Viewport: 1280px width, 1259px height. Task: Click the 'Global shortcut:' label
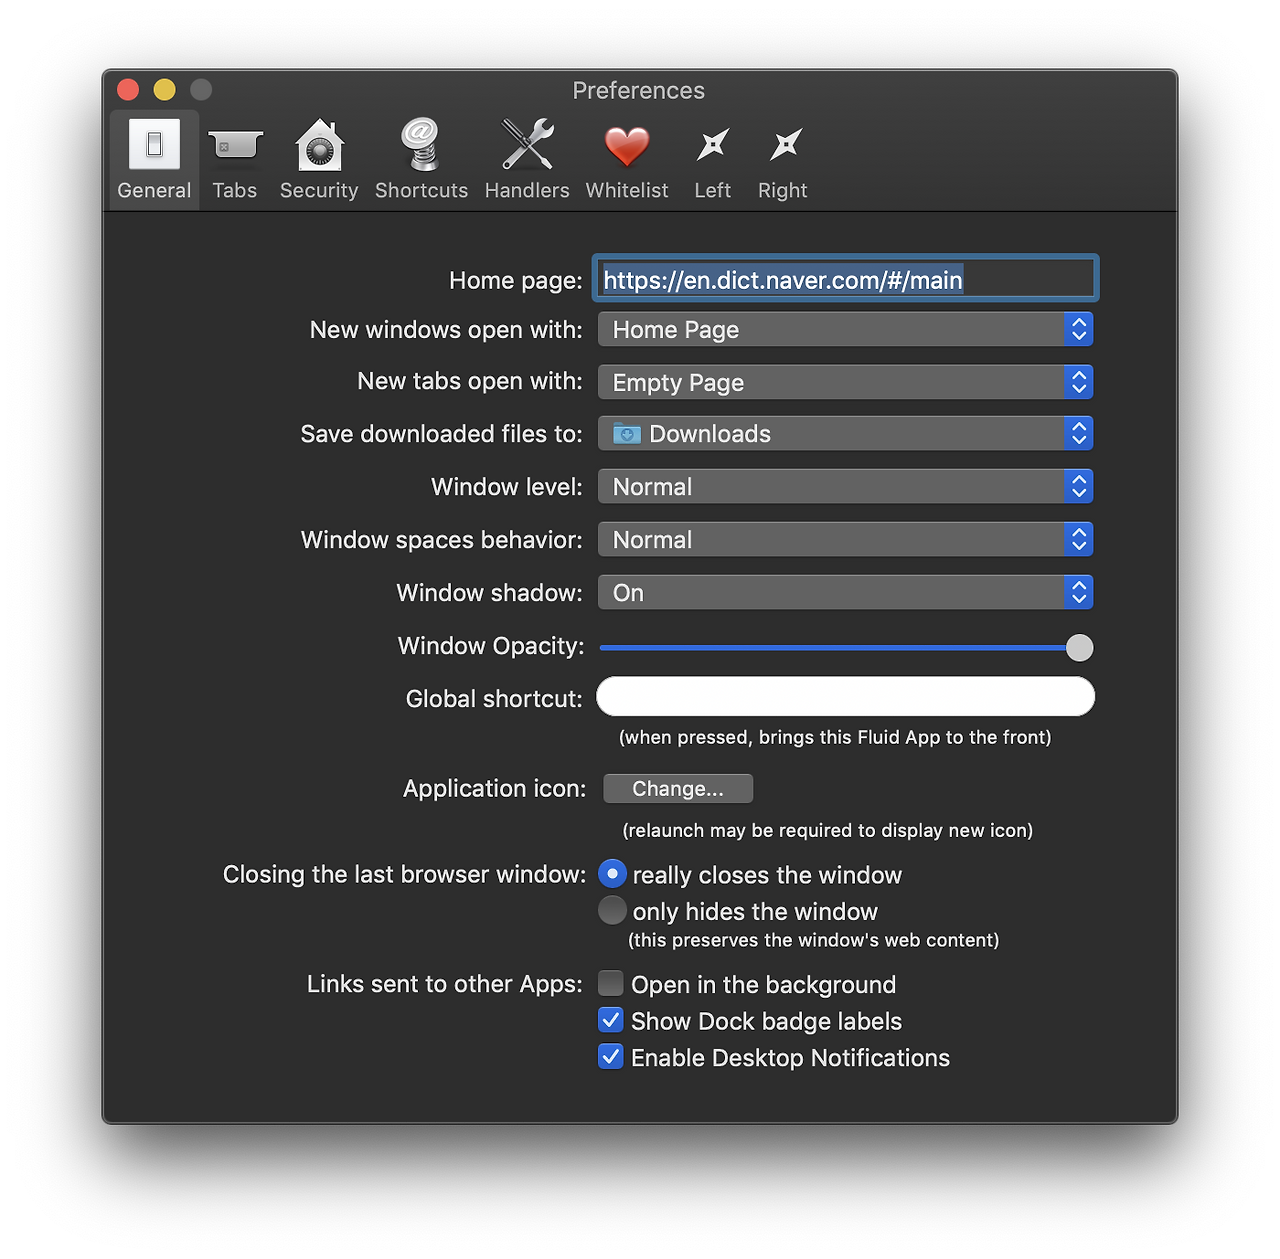click(494, 699)
